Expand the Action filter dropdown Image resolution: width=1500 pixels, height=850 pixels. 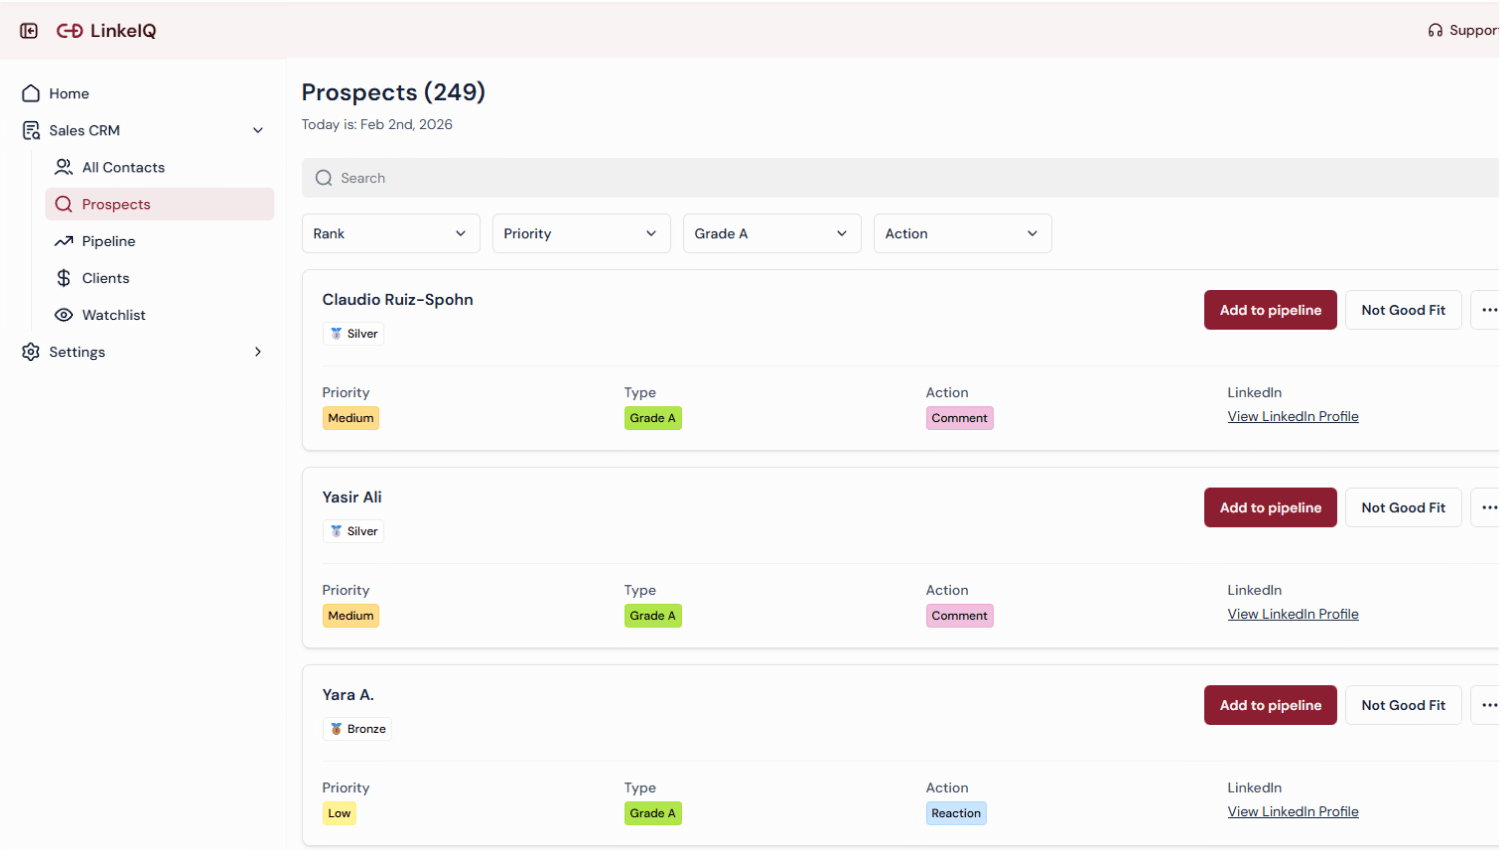pyautogui.click(x=962, y=234)
